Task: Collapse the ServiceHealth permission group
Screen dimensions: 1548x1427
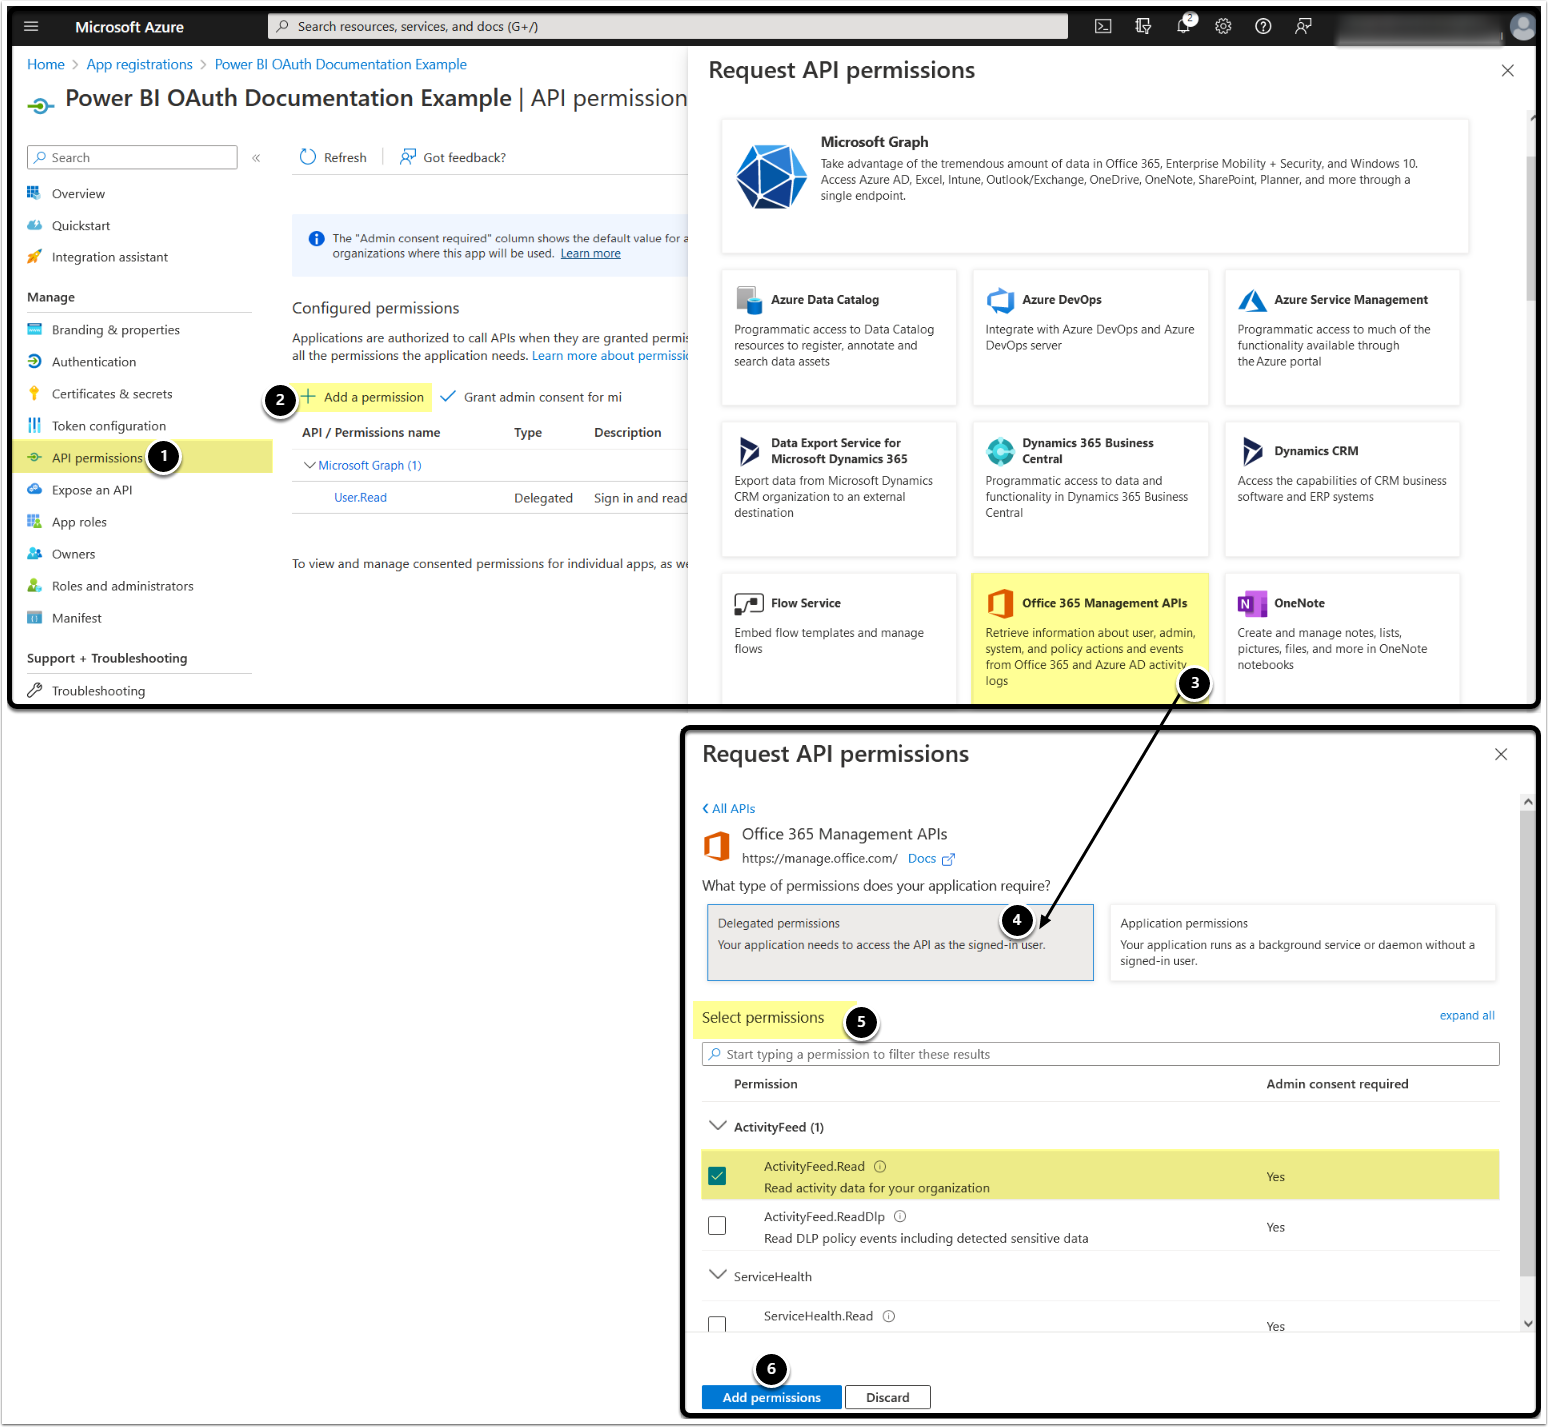Action: (x=717, y=1275)
